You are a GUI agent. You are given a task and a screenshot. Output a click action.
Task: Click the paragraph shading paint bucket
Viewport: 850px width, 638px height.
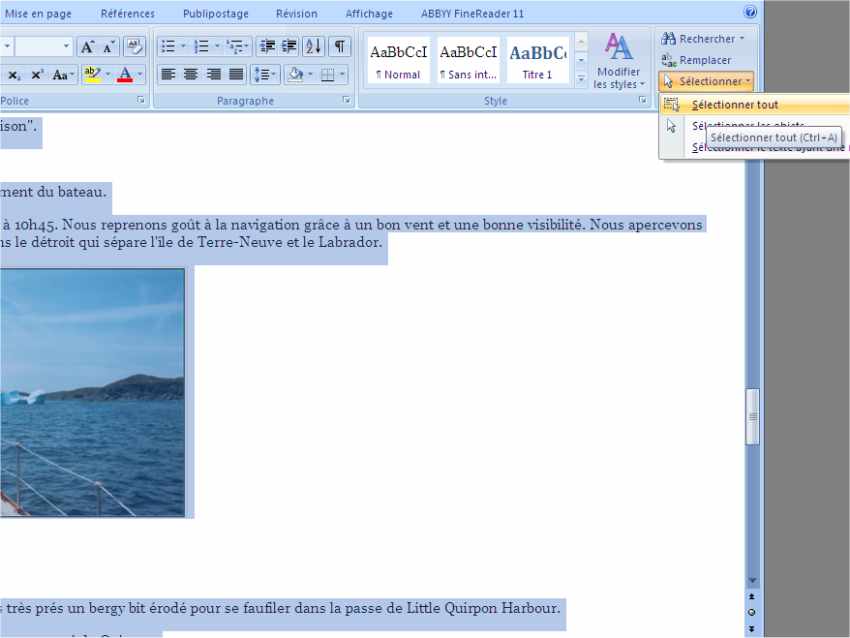click(x=295, y=75)
